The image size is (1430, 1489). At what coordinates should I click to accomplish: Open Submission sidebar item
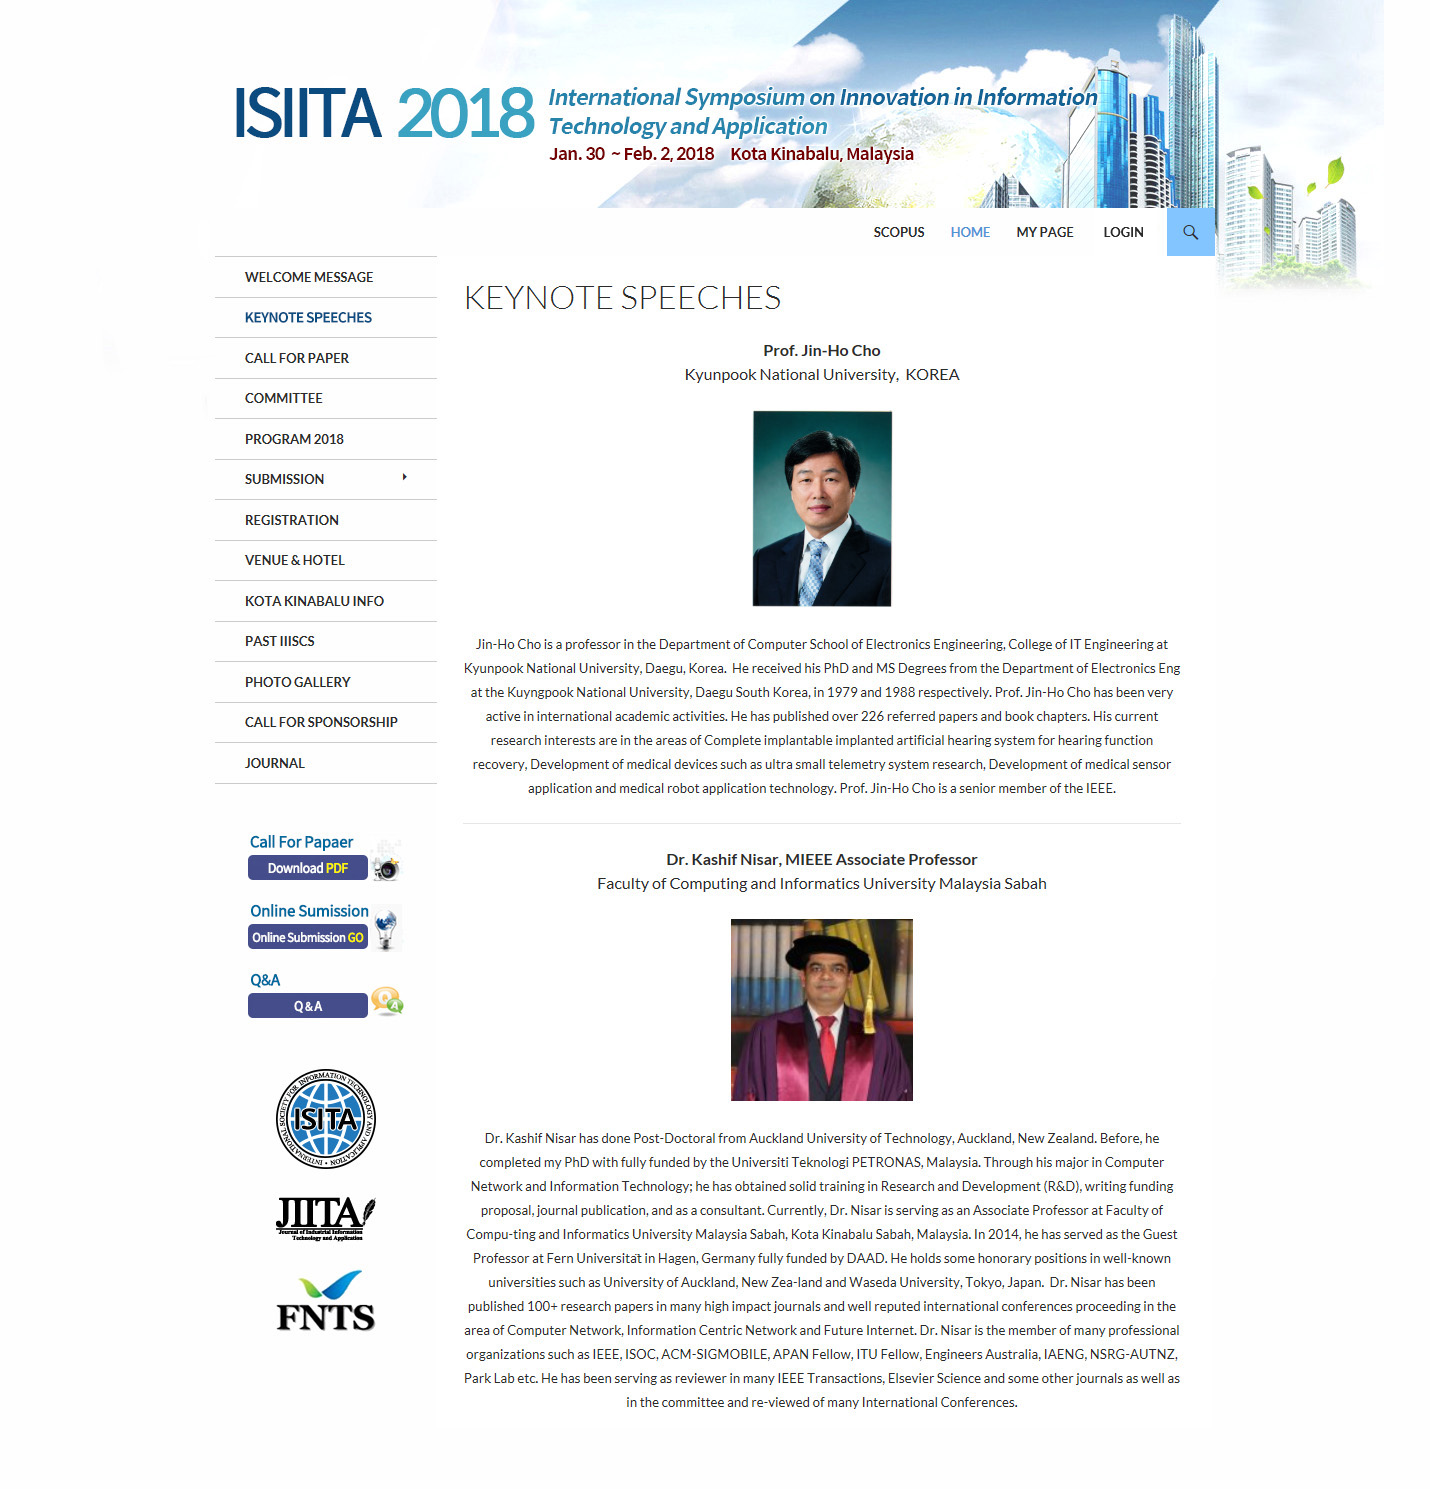326,479
